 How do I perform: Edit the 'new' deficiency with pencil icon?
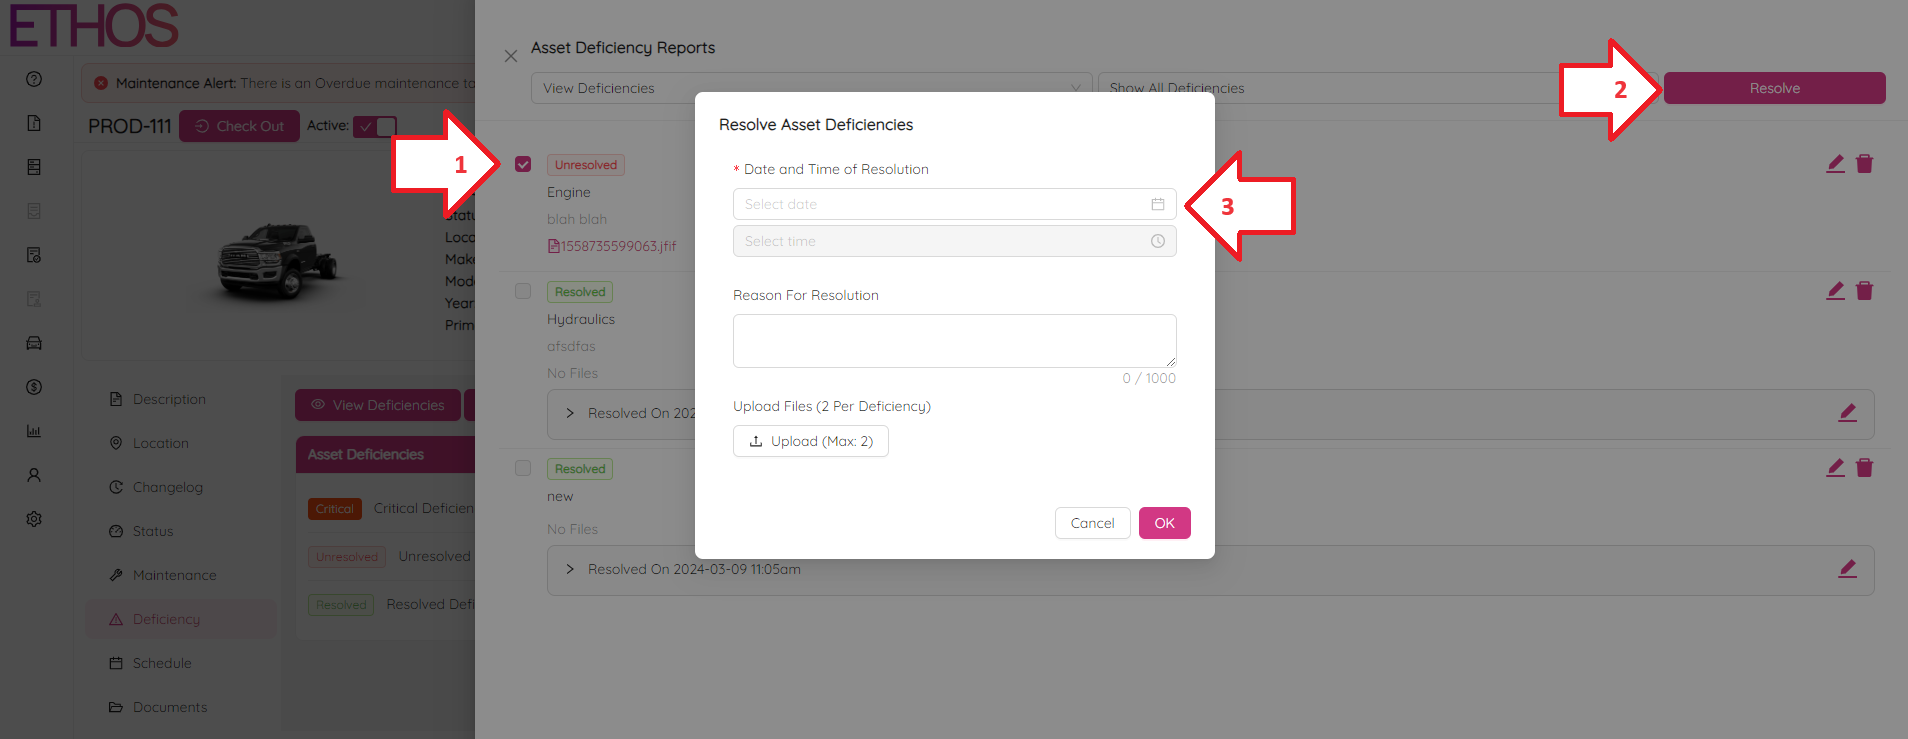click(x=1835, y=468)
